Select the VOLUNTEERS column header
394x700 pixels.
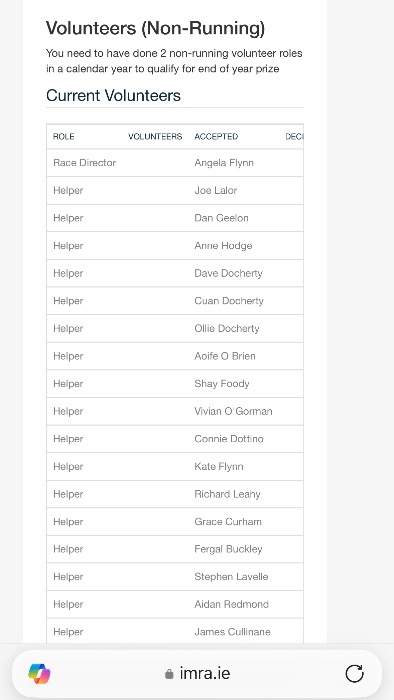click(155, 137)
